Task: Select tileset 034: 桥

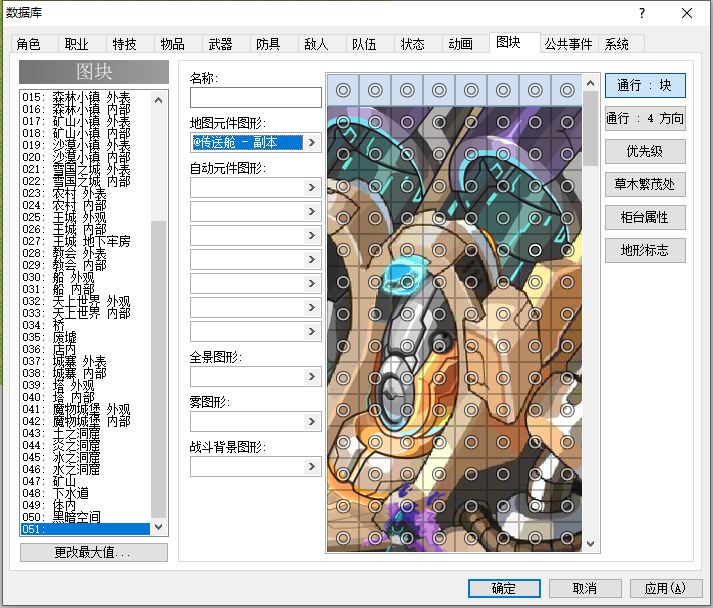Action: pyautogui.click(x=85, y=325)
